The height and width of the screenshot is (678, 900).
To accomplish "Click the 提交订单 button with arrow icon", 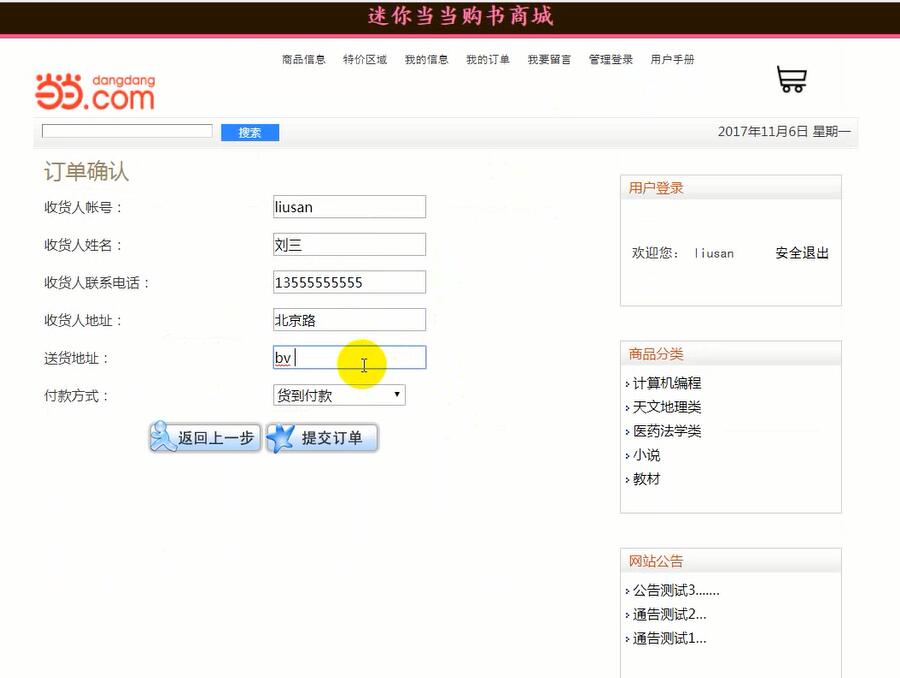I will pyautogui.click(x=322, y=437).
